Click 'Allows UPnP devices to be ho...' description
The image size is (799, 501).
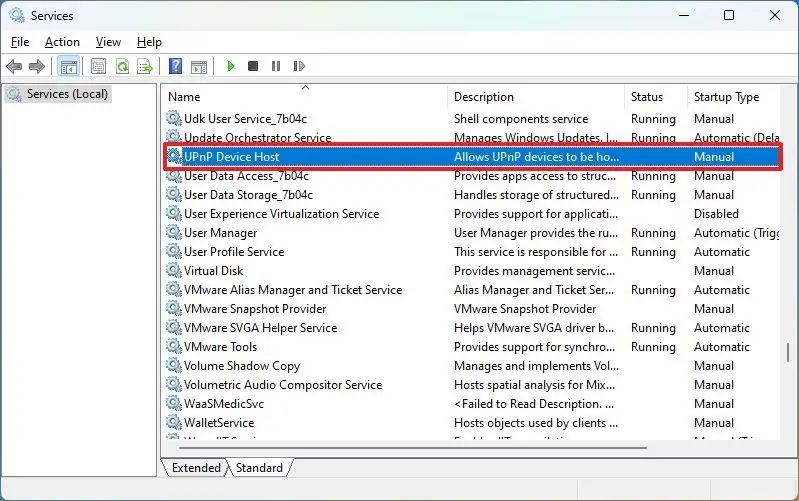click(536, 156)
